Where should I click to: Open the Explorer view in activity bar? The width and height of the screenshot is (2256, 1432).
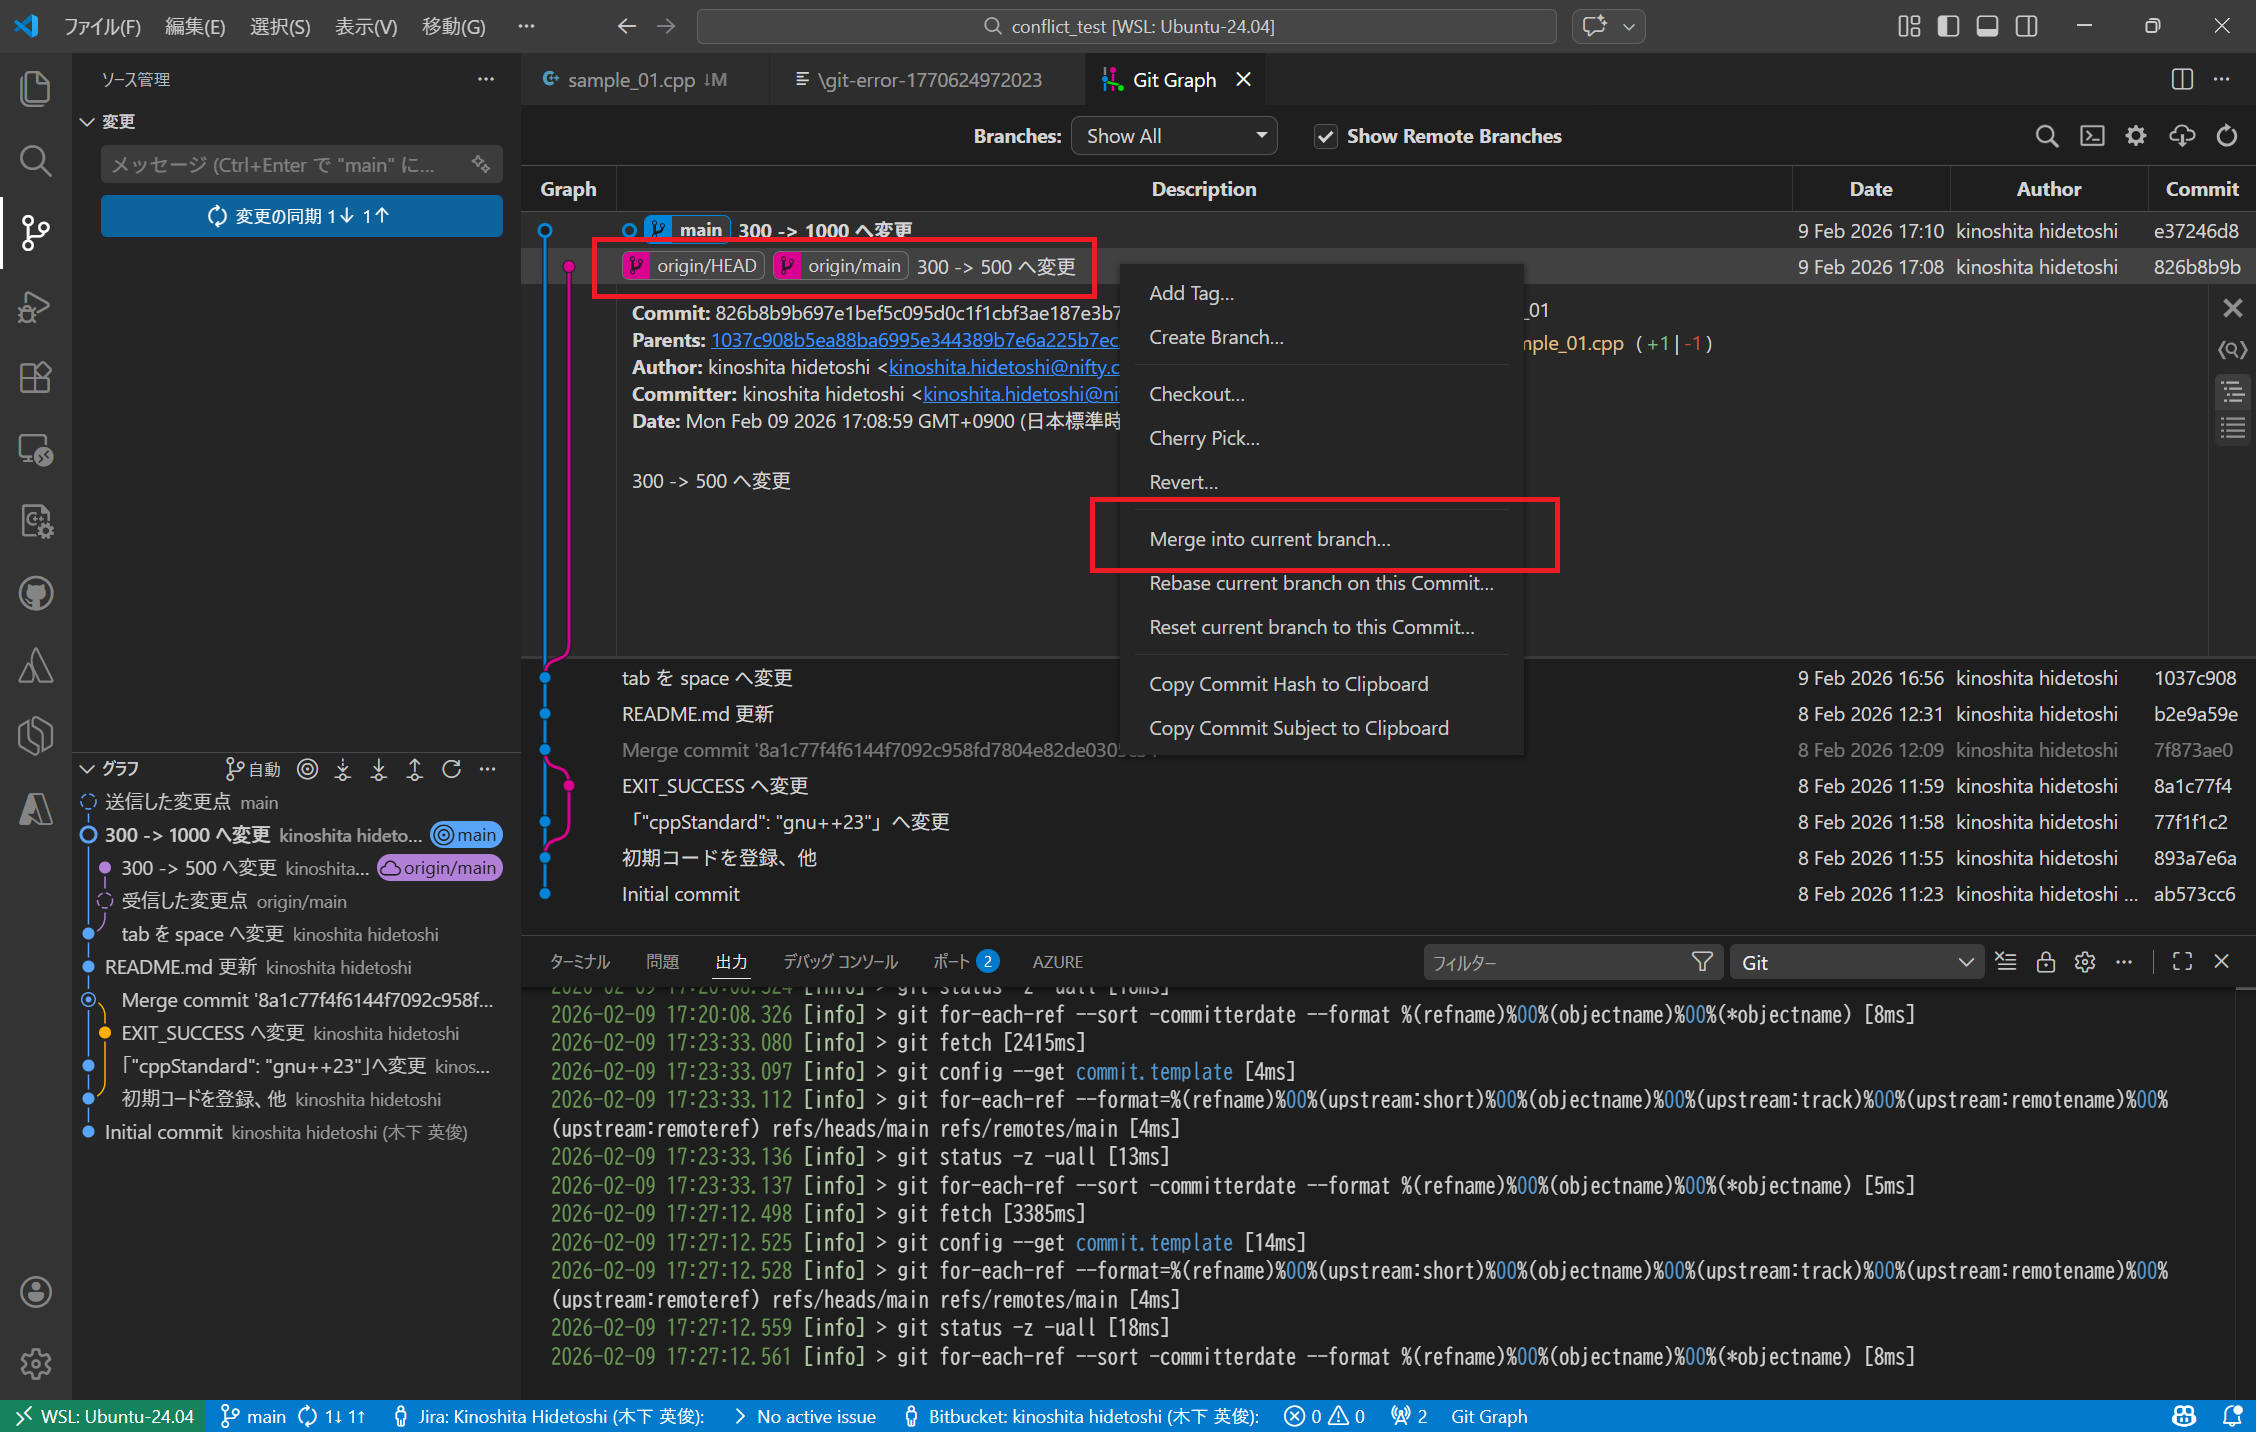point(35,88)
